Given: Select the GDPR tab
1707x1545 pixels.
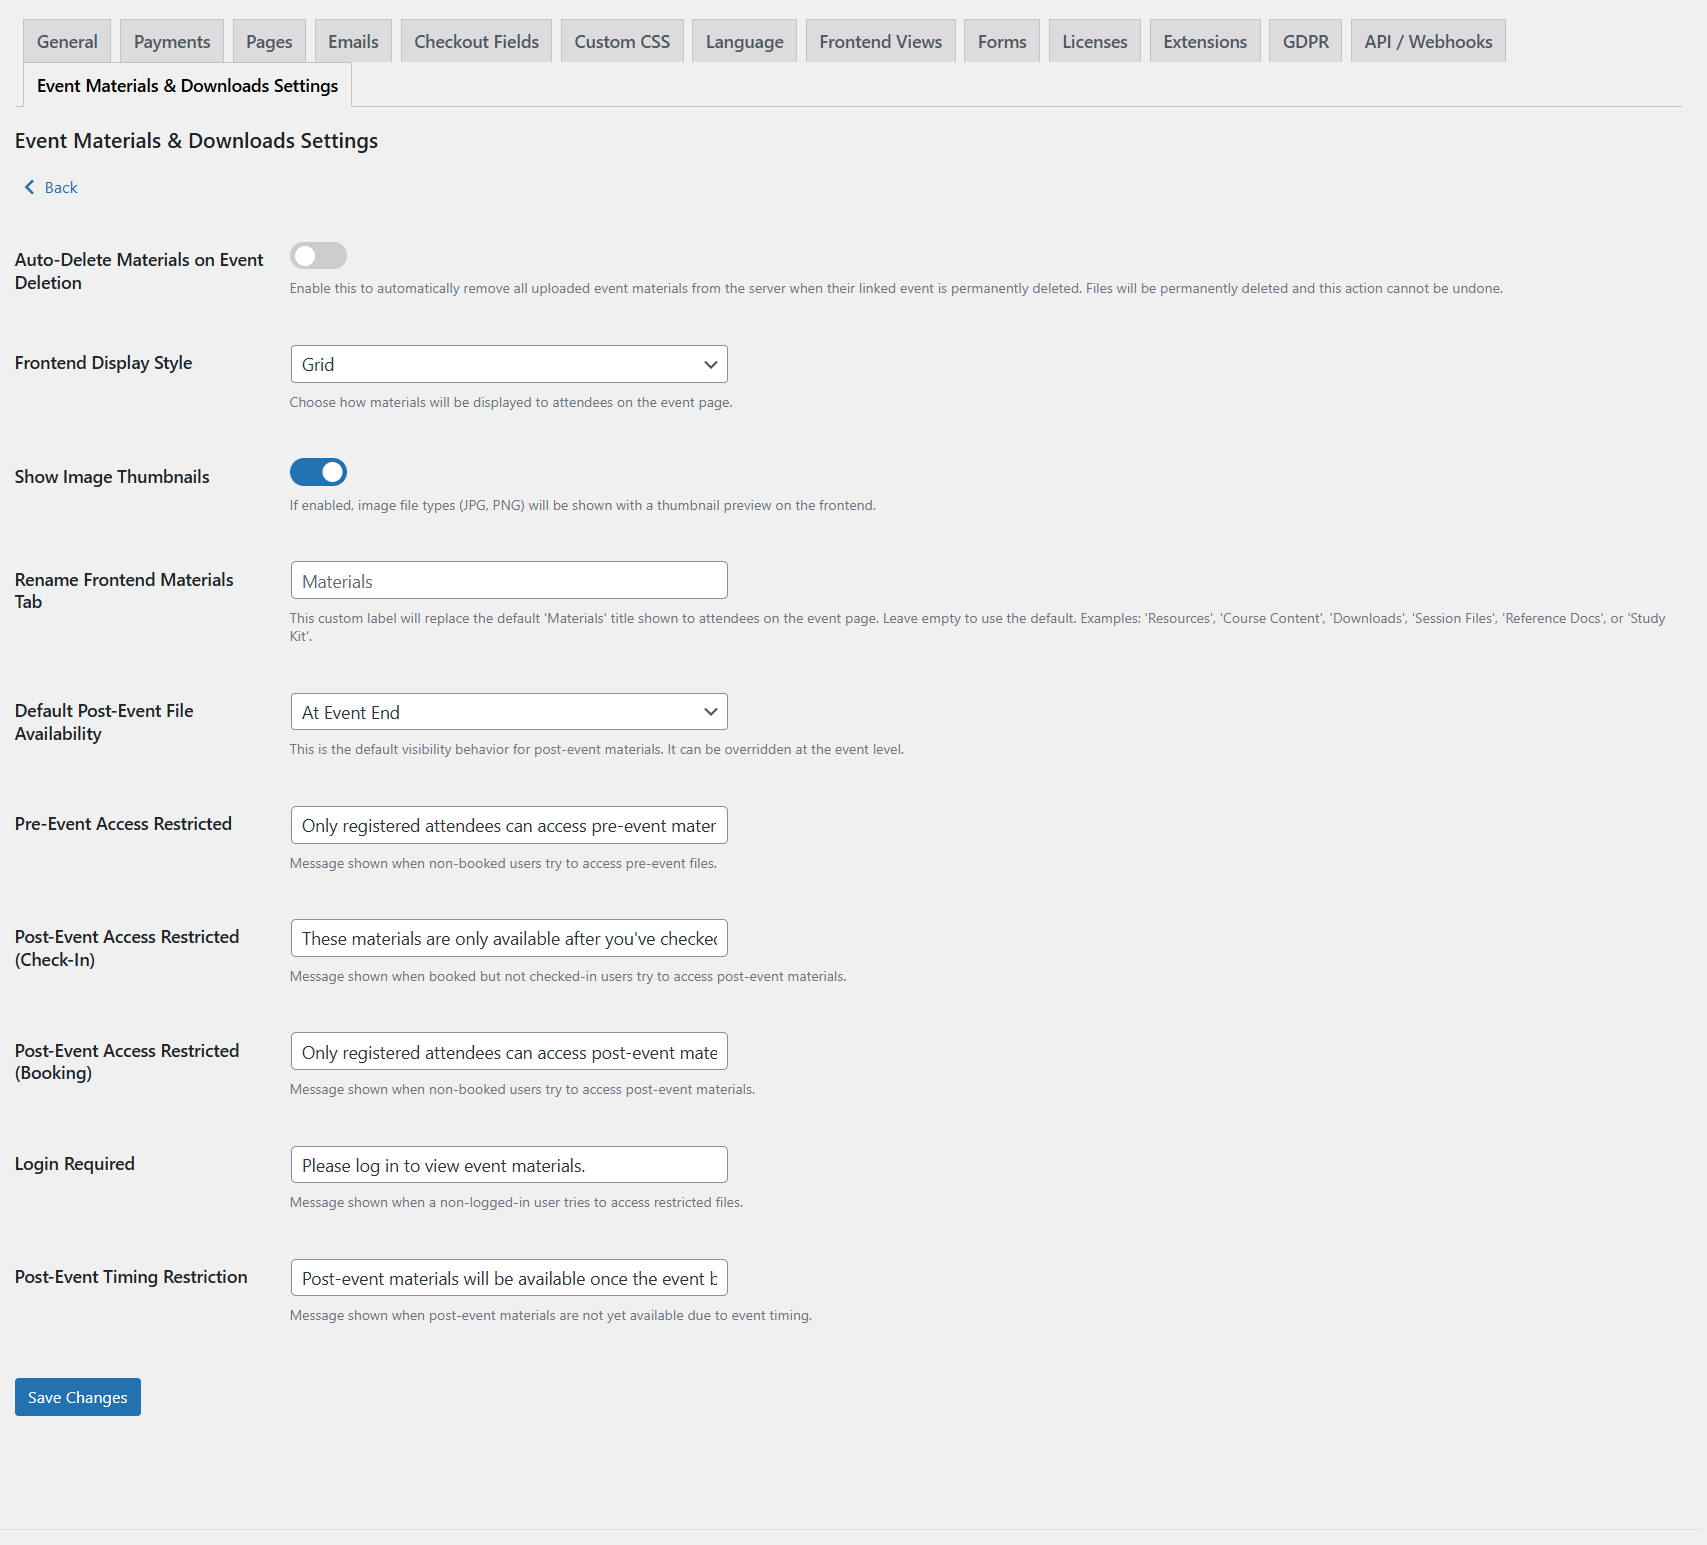Looking at the screenshot, I should 1305,42.
